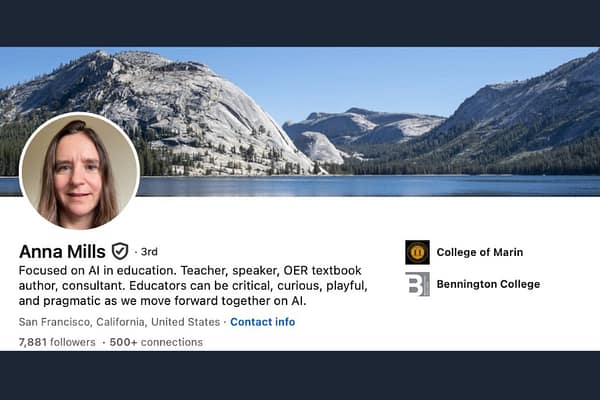600x400 pixels.
Task: Click the dark bar above the cover photo
Action: pos(300,22)
